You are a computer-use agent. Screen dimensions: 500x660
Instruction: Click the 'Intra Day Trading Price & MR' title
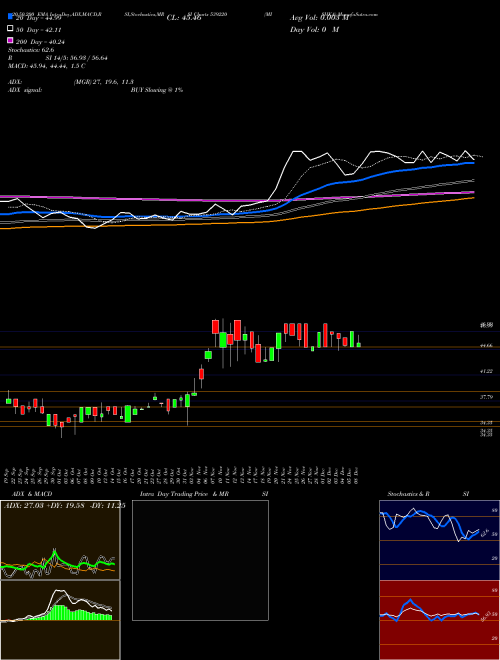pyautogui.click(x=184, y=494)
